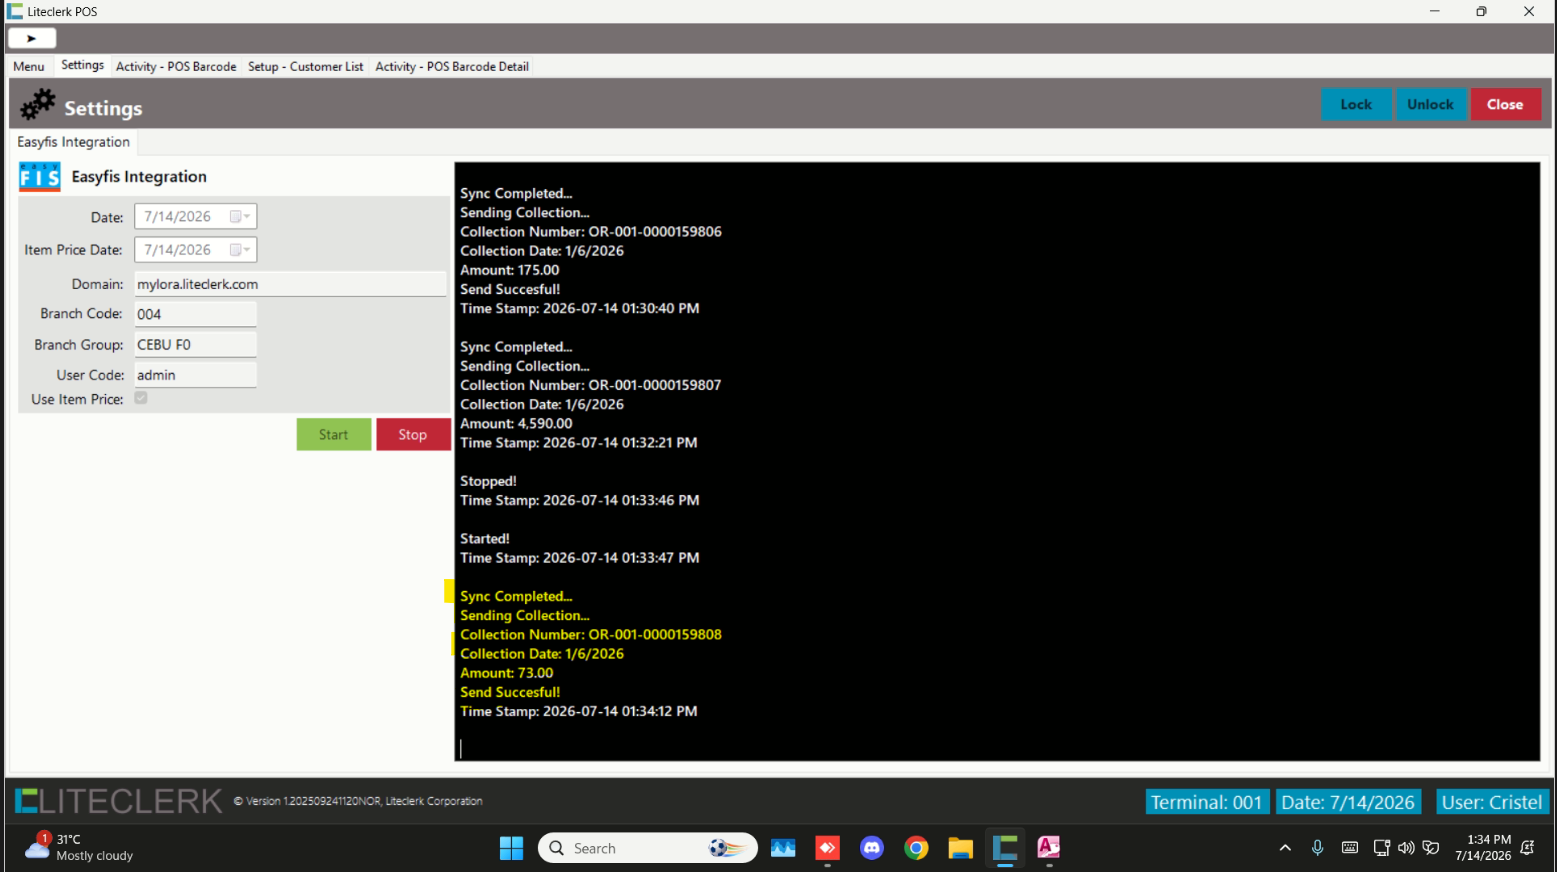Image resolution: width=1557 pixels, height=872 pixels.
Task: Click the Branch Group field showing CEBU FO
Action: pos(196,345)
